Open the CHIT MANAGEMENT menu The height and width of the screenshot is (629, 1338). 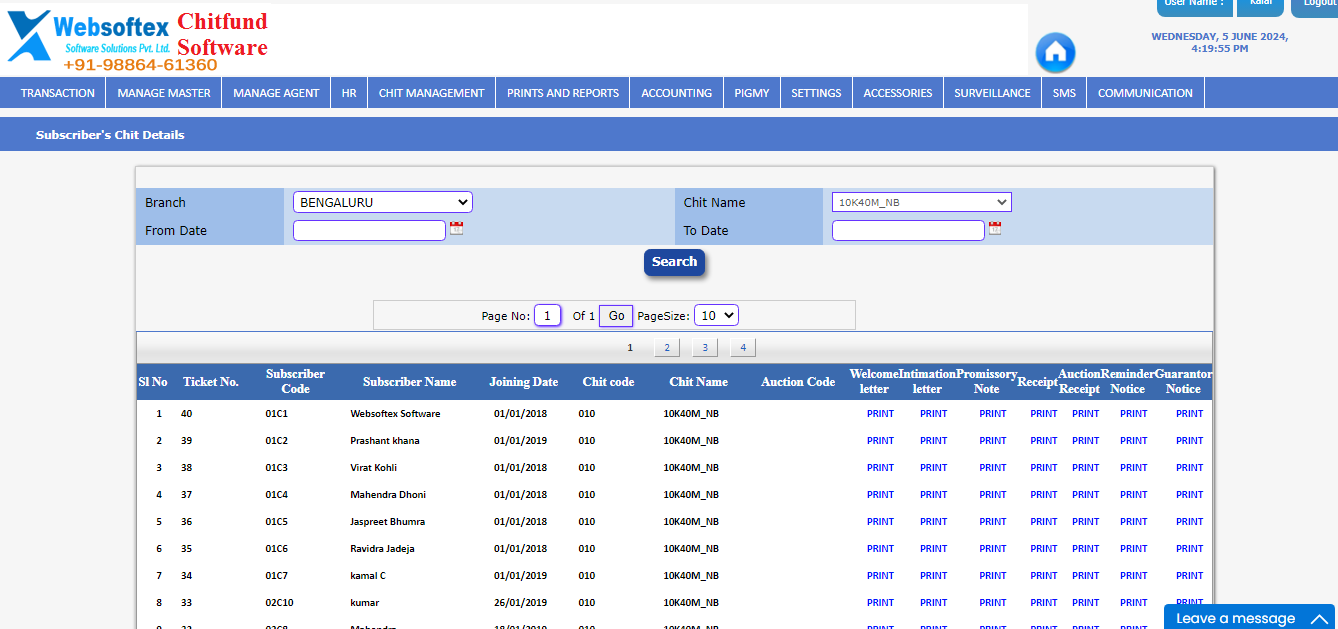click(x=430, y=92)
